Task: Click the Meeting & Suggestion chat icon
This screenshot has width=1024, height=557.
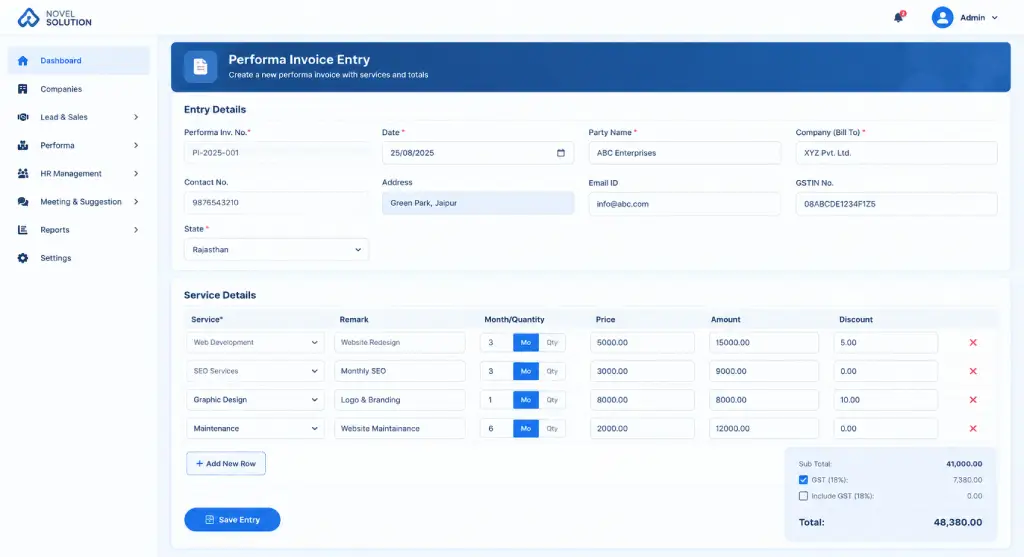Action: (x=23, y=202)
